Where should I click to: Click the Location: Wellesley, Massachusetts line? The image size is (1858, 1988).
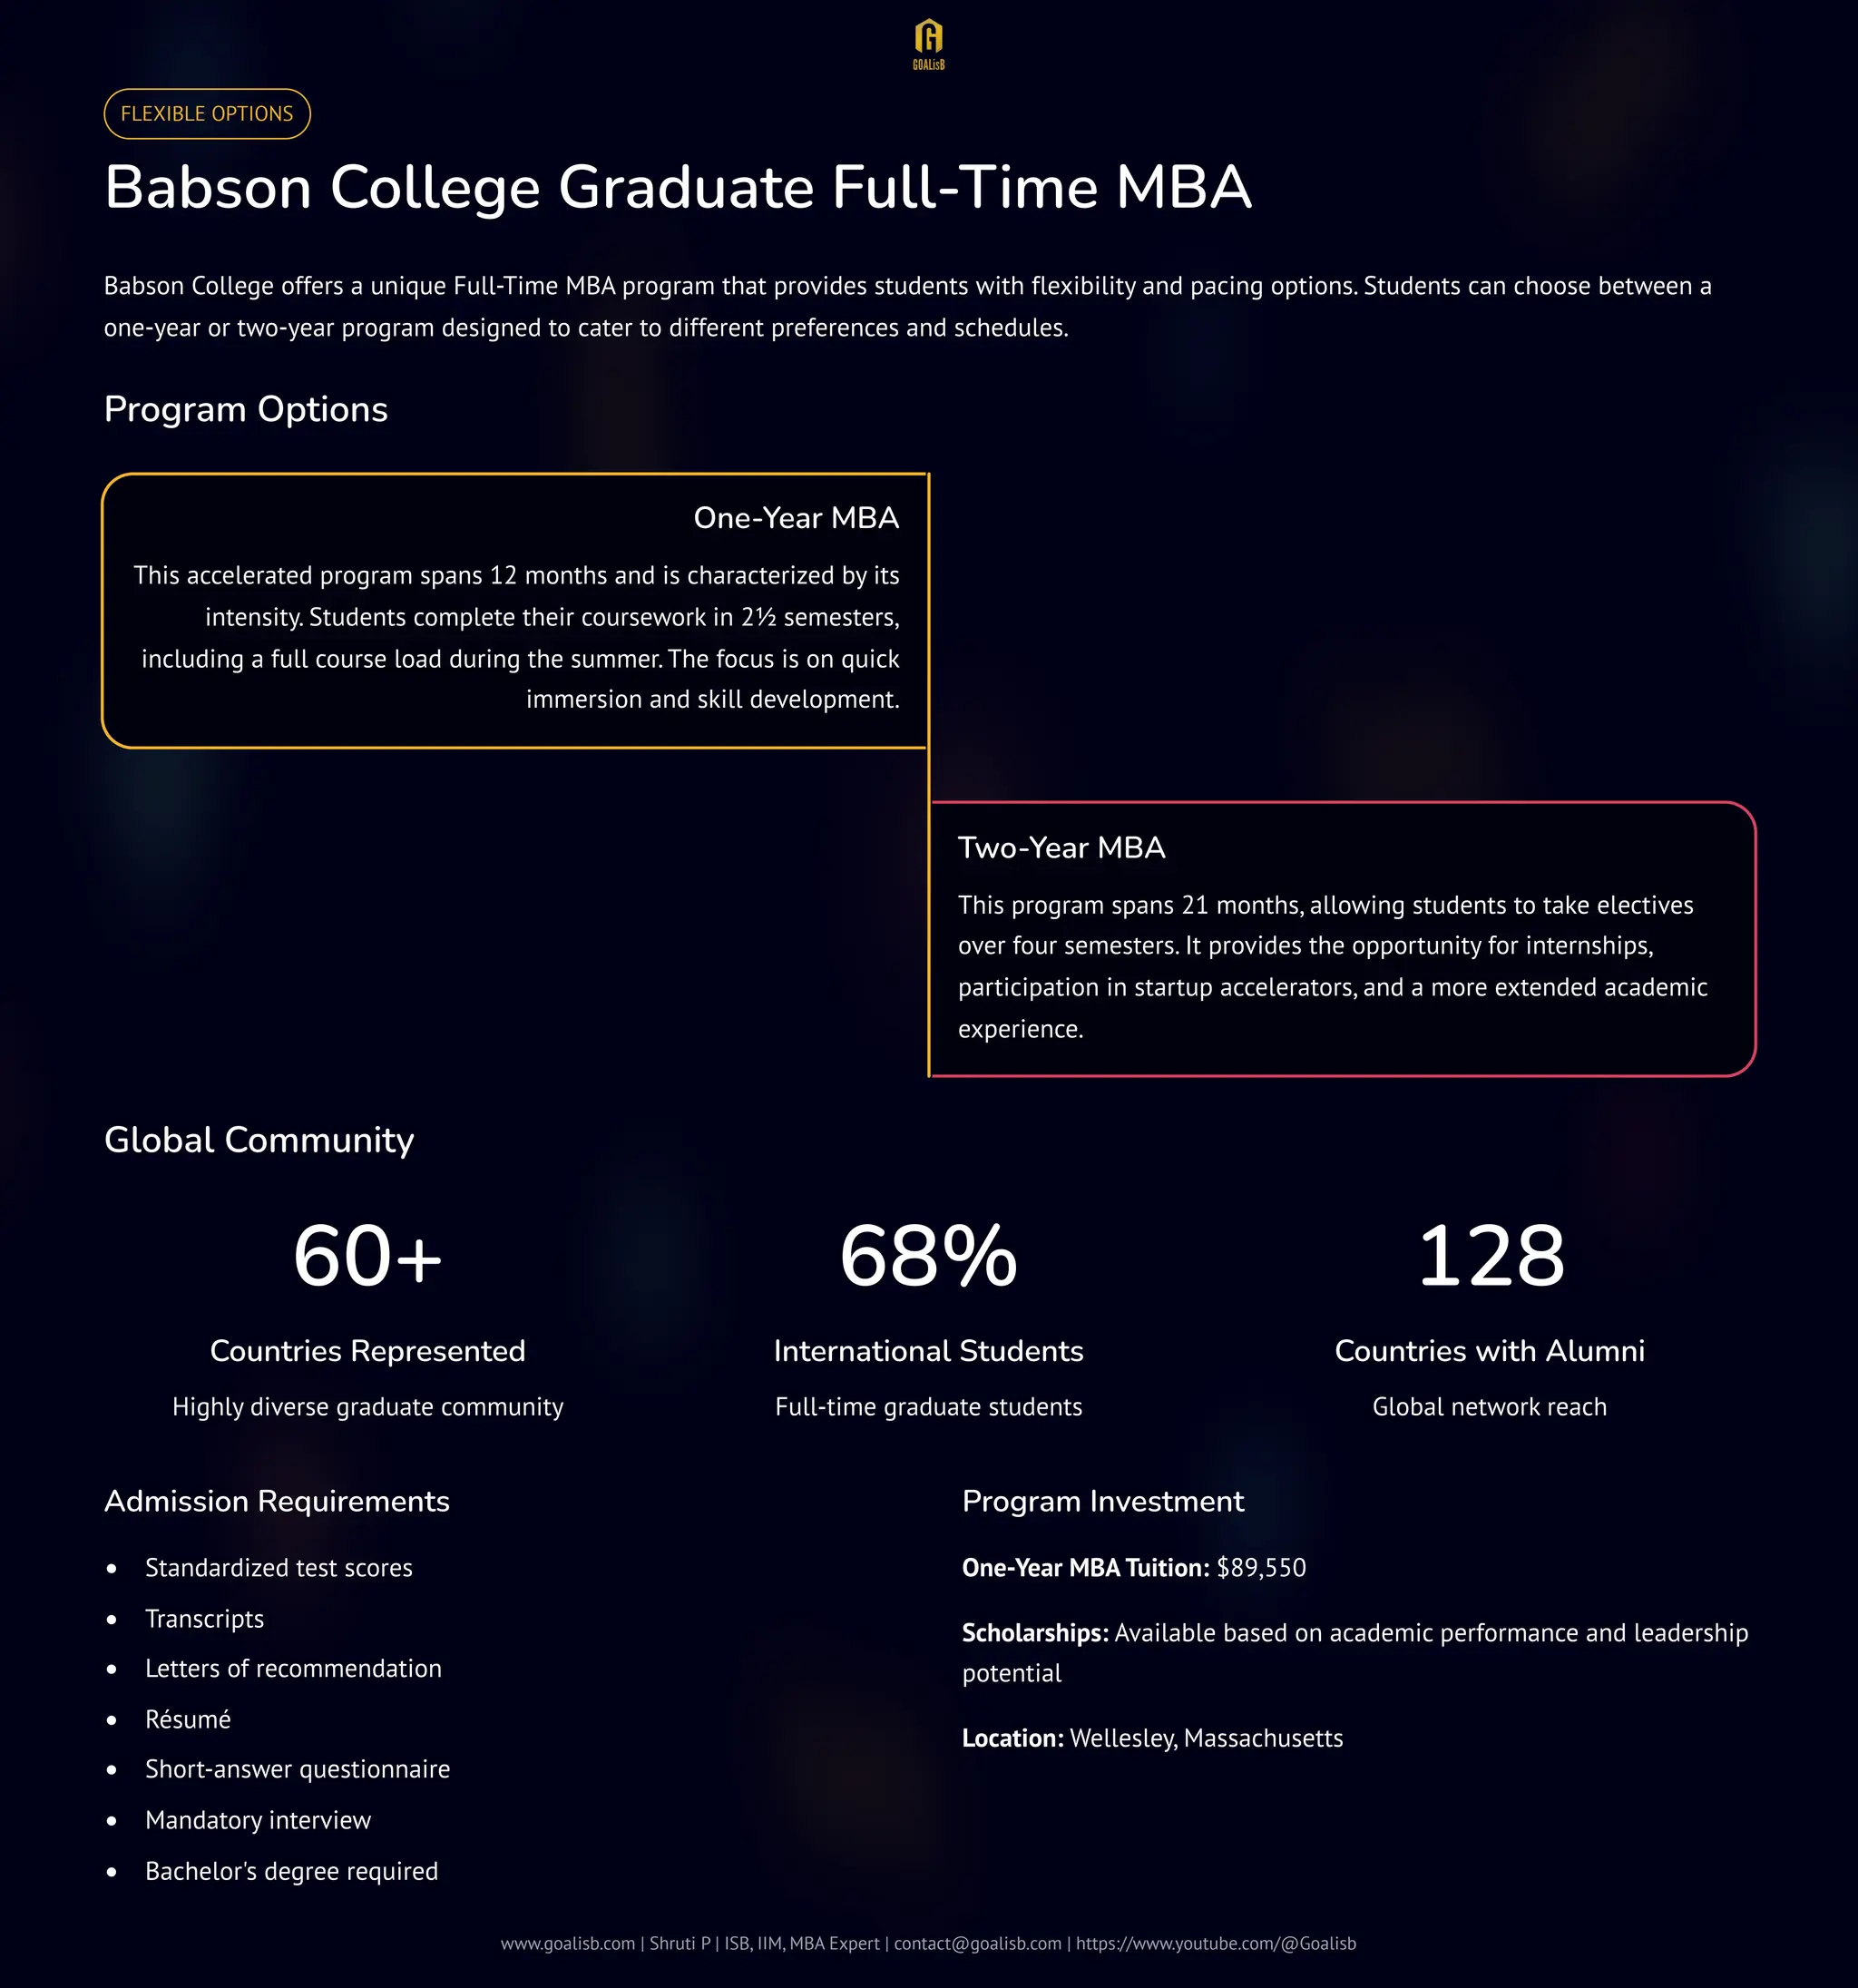[x=1152, y=1738]
